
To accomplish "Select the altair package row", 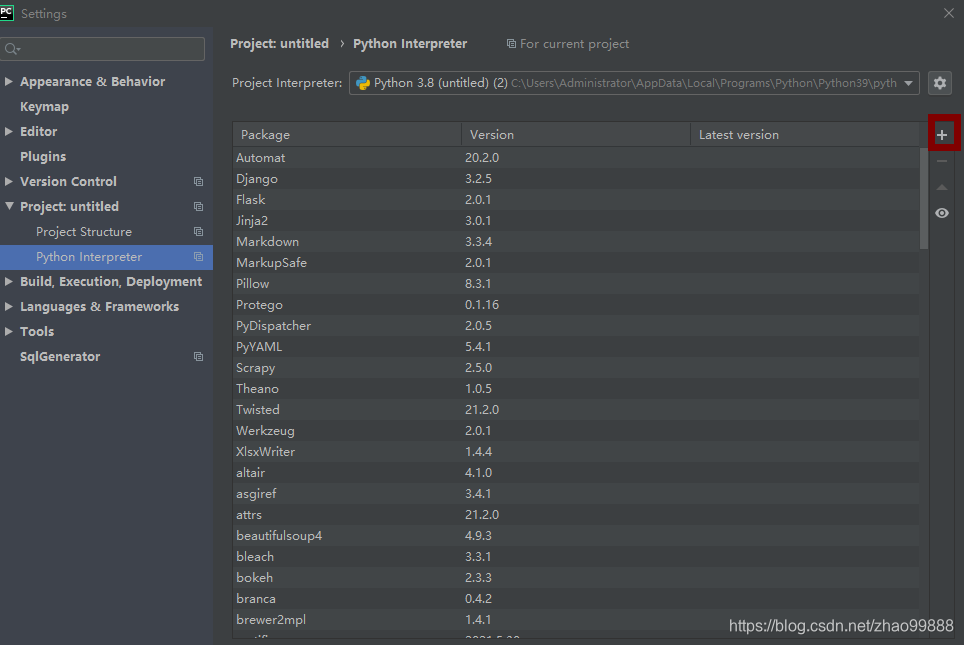I will 576,472.
